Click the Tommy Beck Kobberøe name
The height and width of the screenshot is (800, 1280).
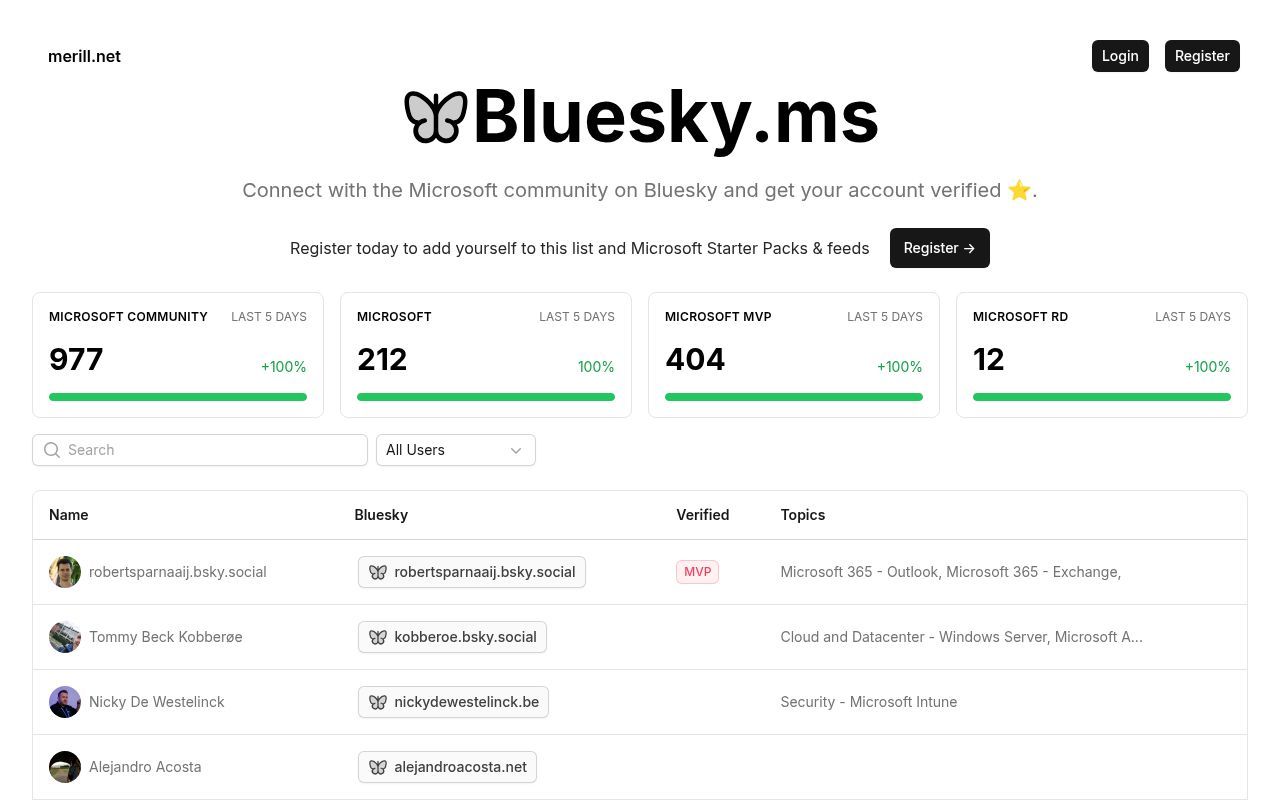pyautogui.click(x=166, y=637)
